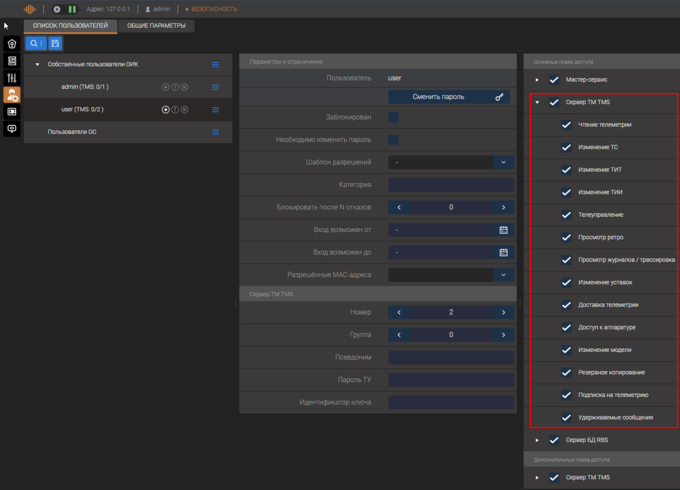Switch to the 'Общие параметры' tab
Image resolution: width=680 pixels, height=490 pixels.
tap(155, 26)
